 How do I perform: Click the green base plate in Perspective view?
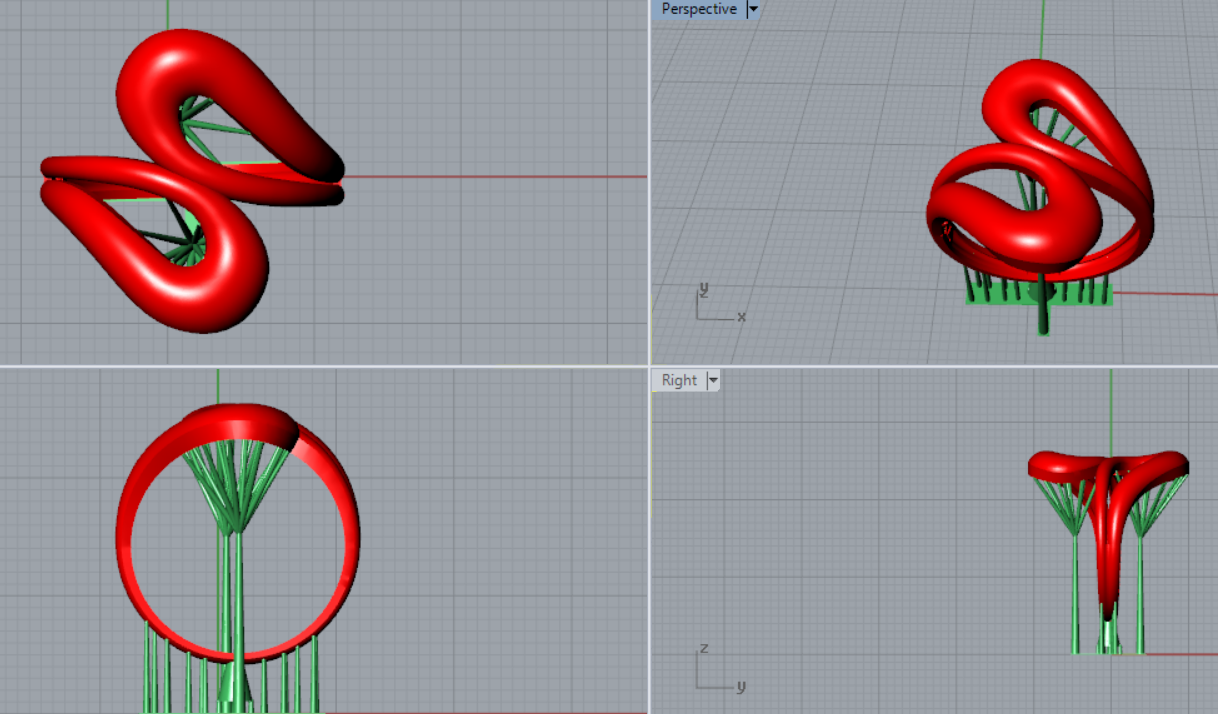click(x=1084, y=295)
